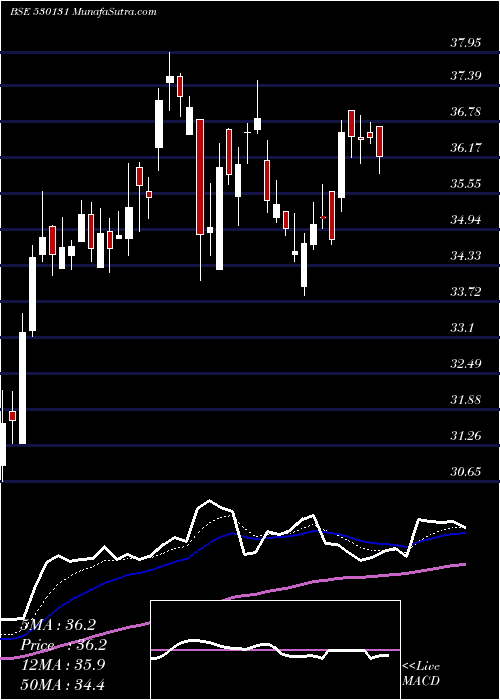Click the 31.26 price axis label

465,435
